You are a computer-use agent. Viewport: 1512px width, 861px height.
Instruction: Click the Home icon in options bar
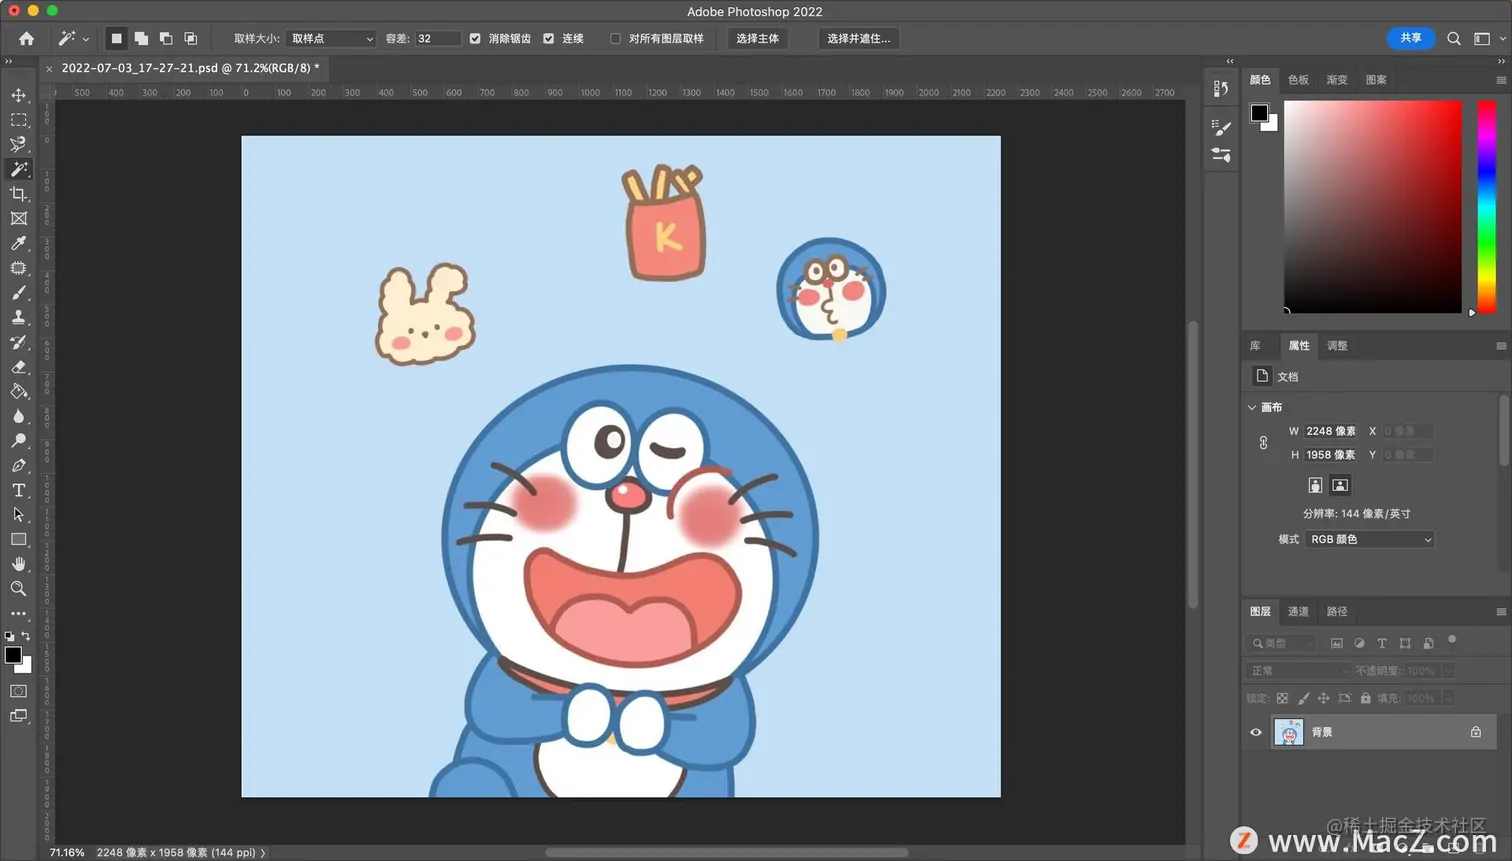click(x=26, y=38)
